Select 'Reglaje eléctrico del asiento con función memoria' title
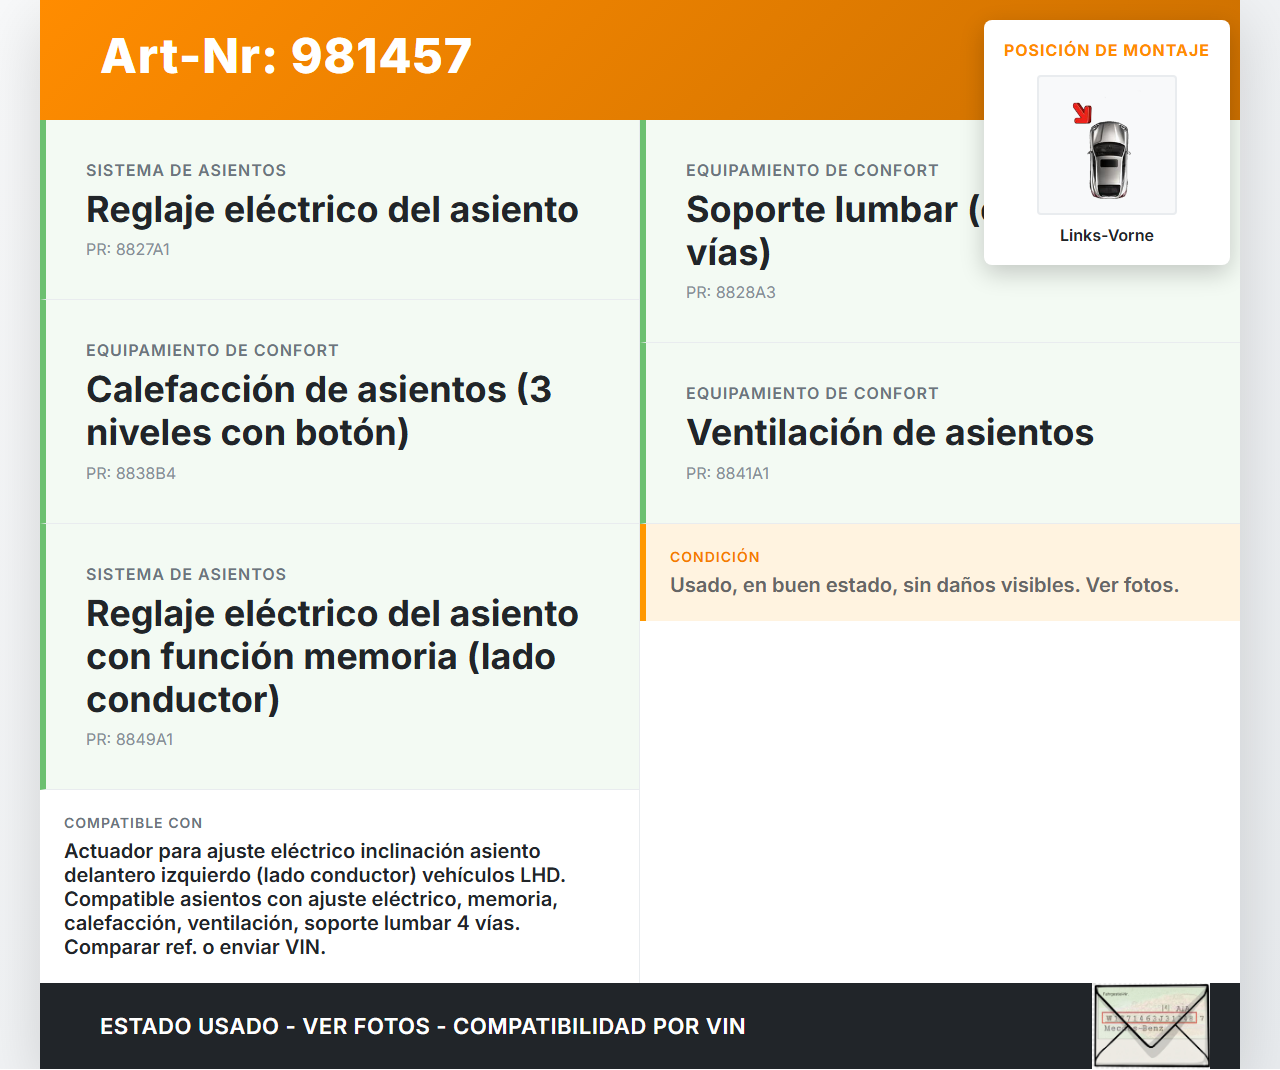The height and width of the screenshot is (1070, 1280). (332, 657)
